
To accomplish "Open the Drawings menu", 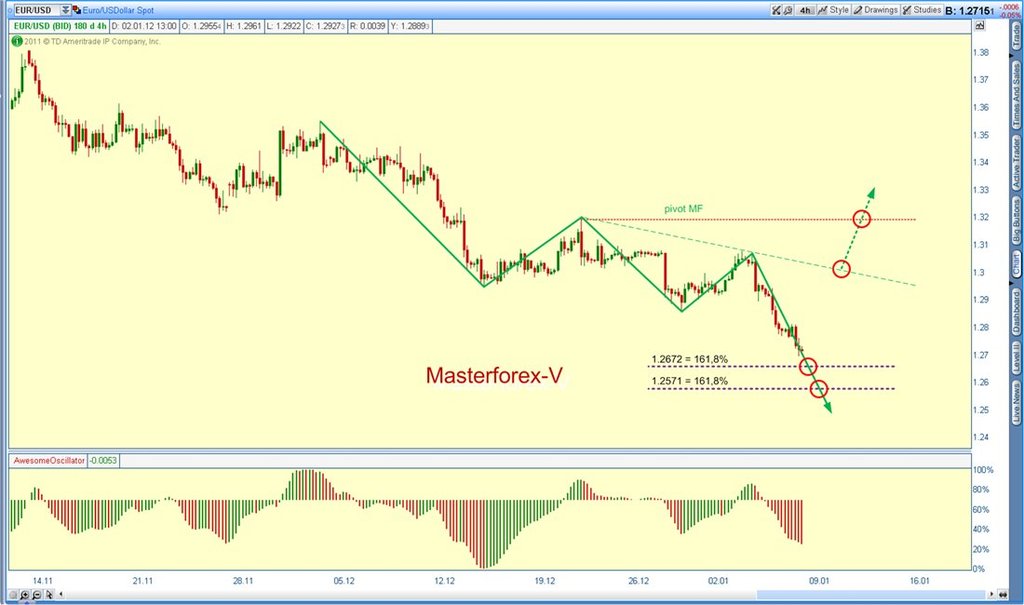I will click(x=876, y=9).
